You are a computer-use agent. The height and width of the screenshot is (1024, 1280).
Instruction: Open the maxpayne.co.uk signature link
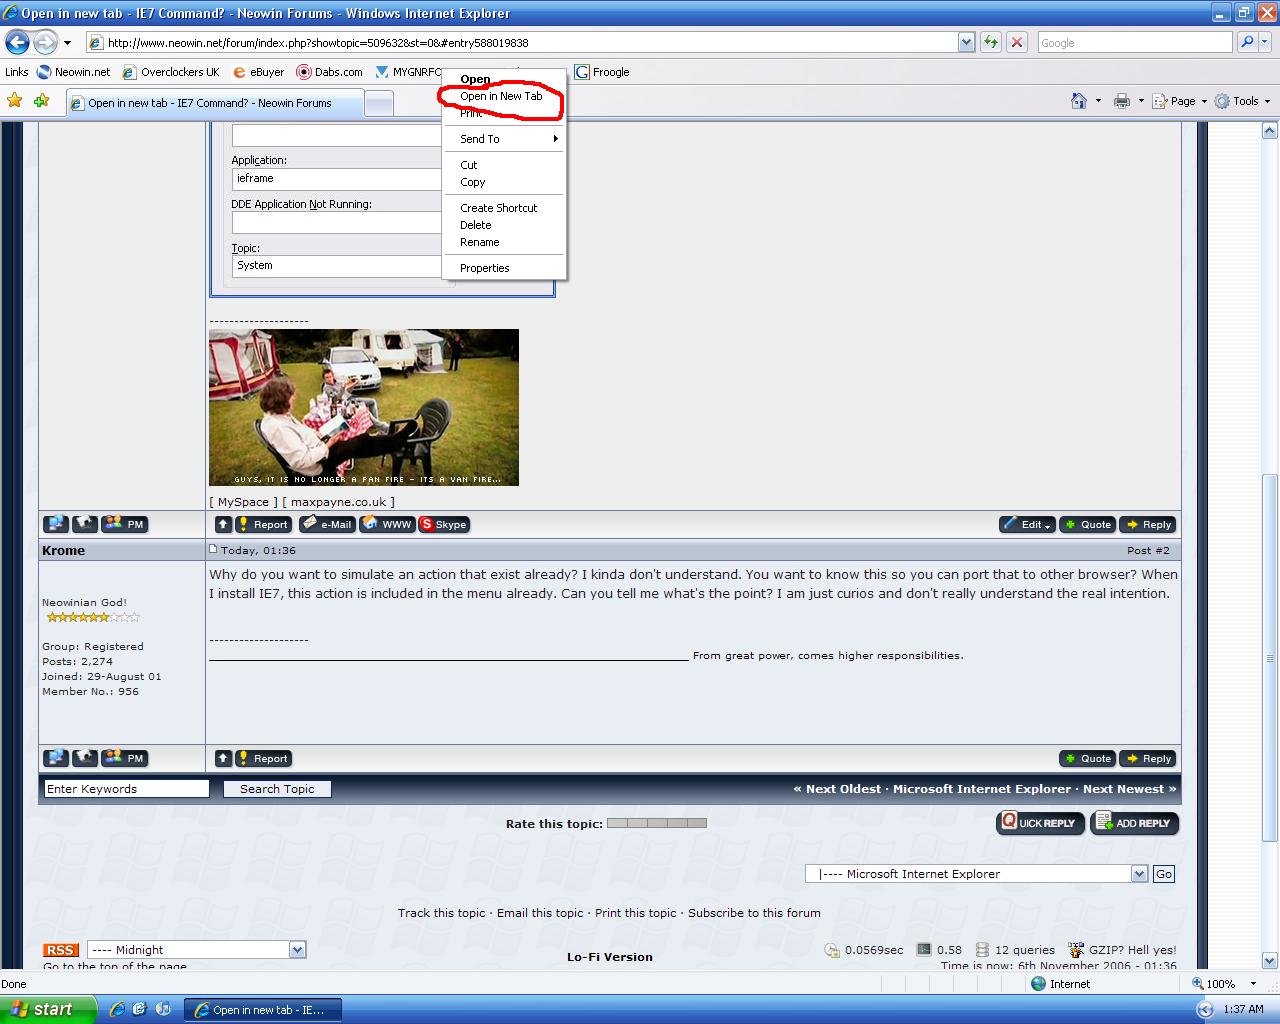click(x=338, y=502)
